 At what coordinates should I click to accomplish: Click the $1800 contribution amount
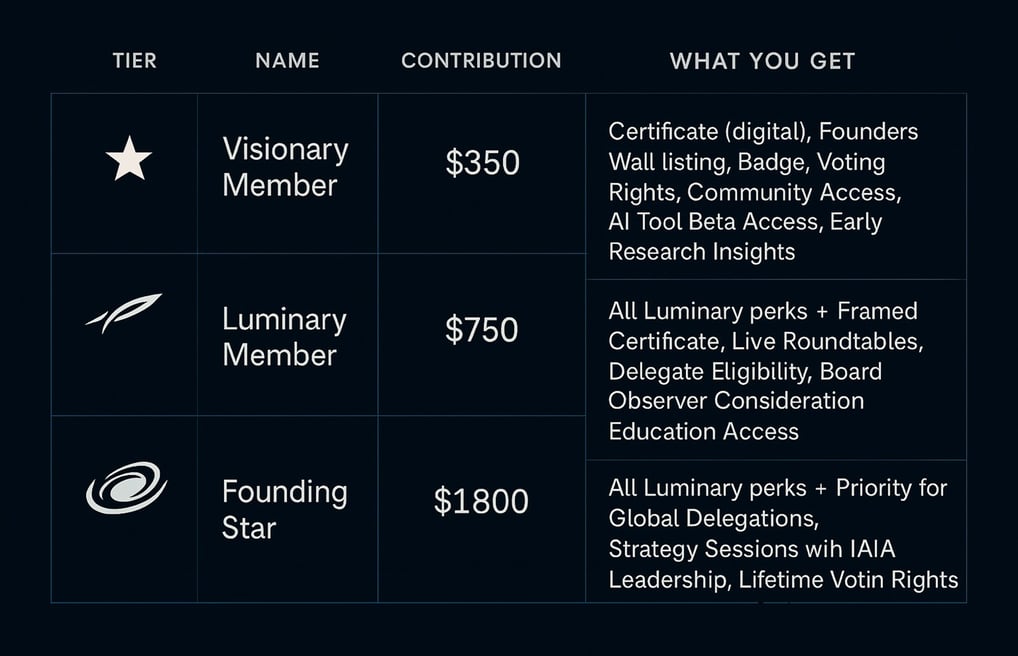(481, 501)
